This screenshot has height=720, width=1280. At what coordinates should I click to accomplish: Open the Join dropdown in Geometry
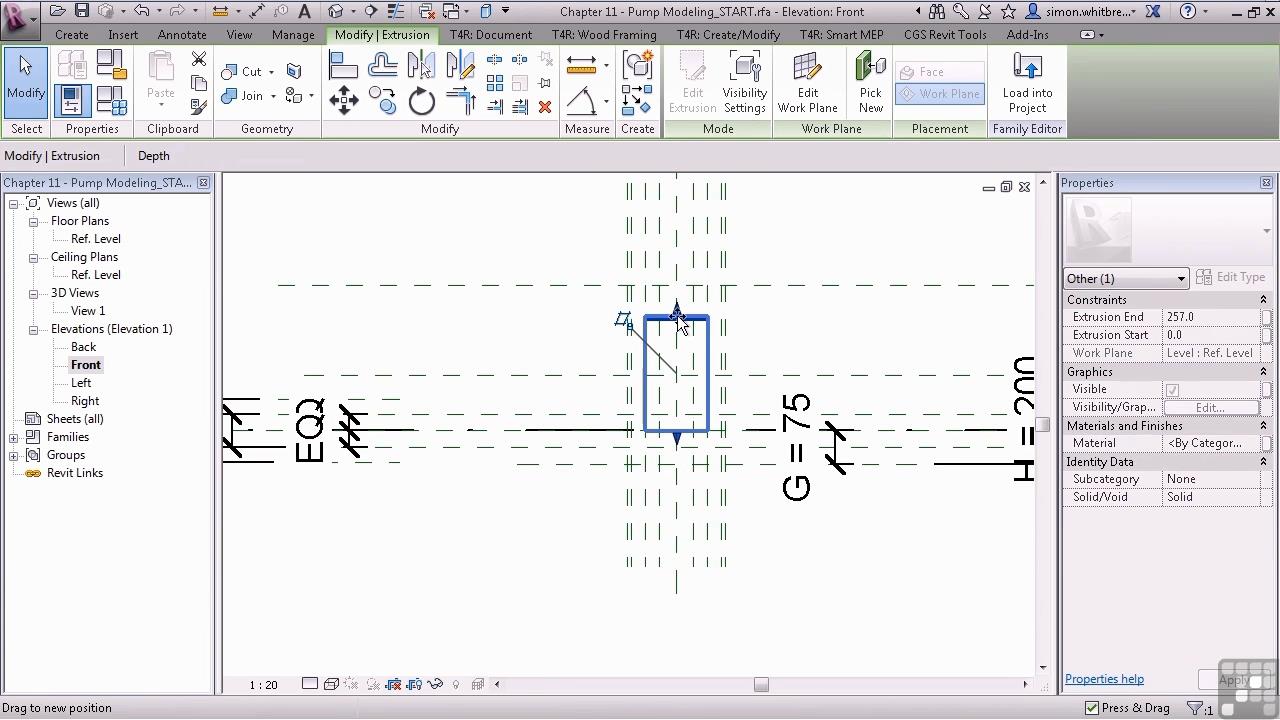coord(273,96)
